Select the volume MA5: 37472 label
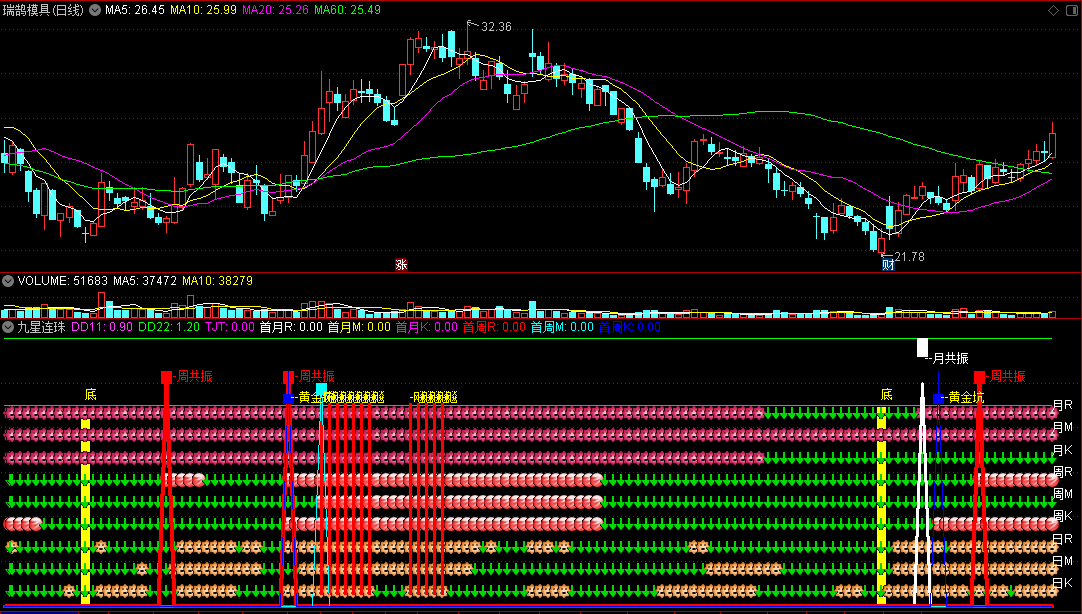 tap(144, 281)
